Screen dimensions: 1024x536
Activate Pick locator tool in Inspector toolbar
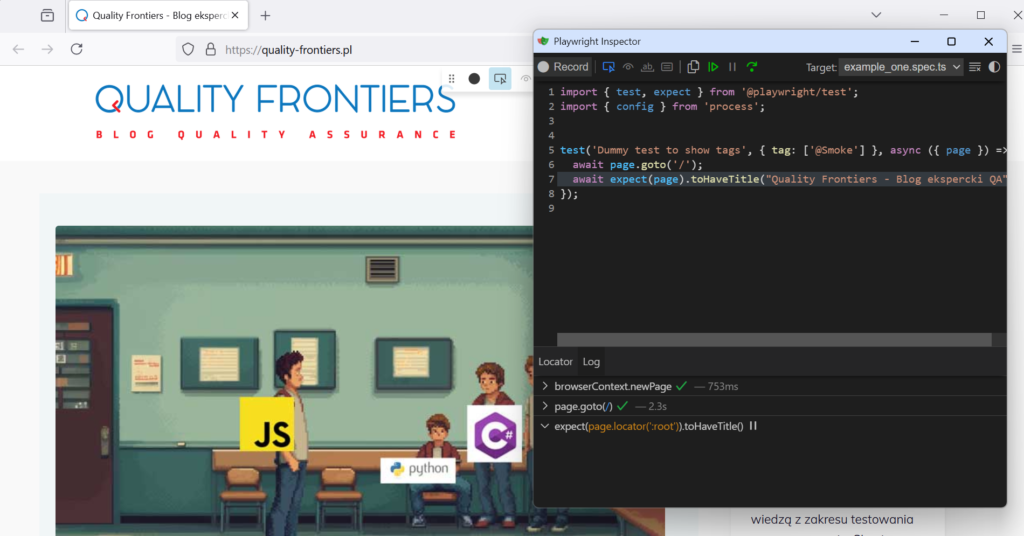pyautogui.click(x=608, y=67)
